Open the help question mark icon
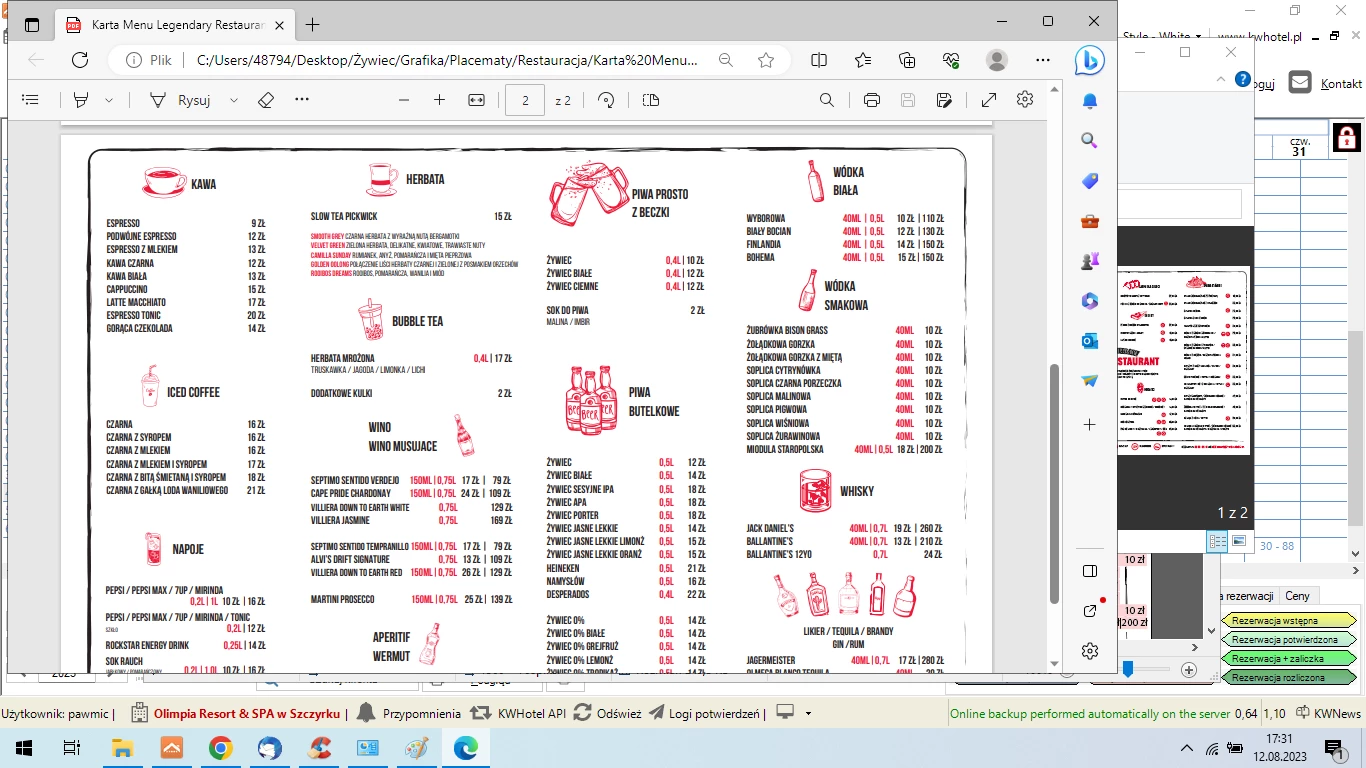The height and width of the screenshot is (768, 1366). tap(1243, 79)
